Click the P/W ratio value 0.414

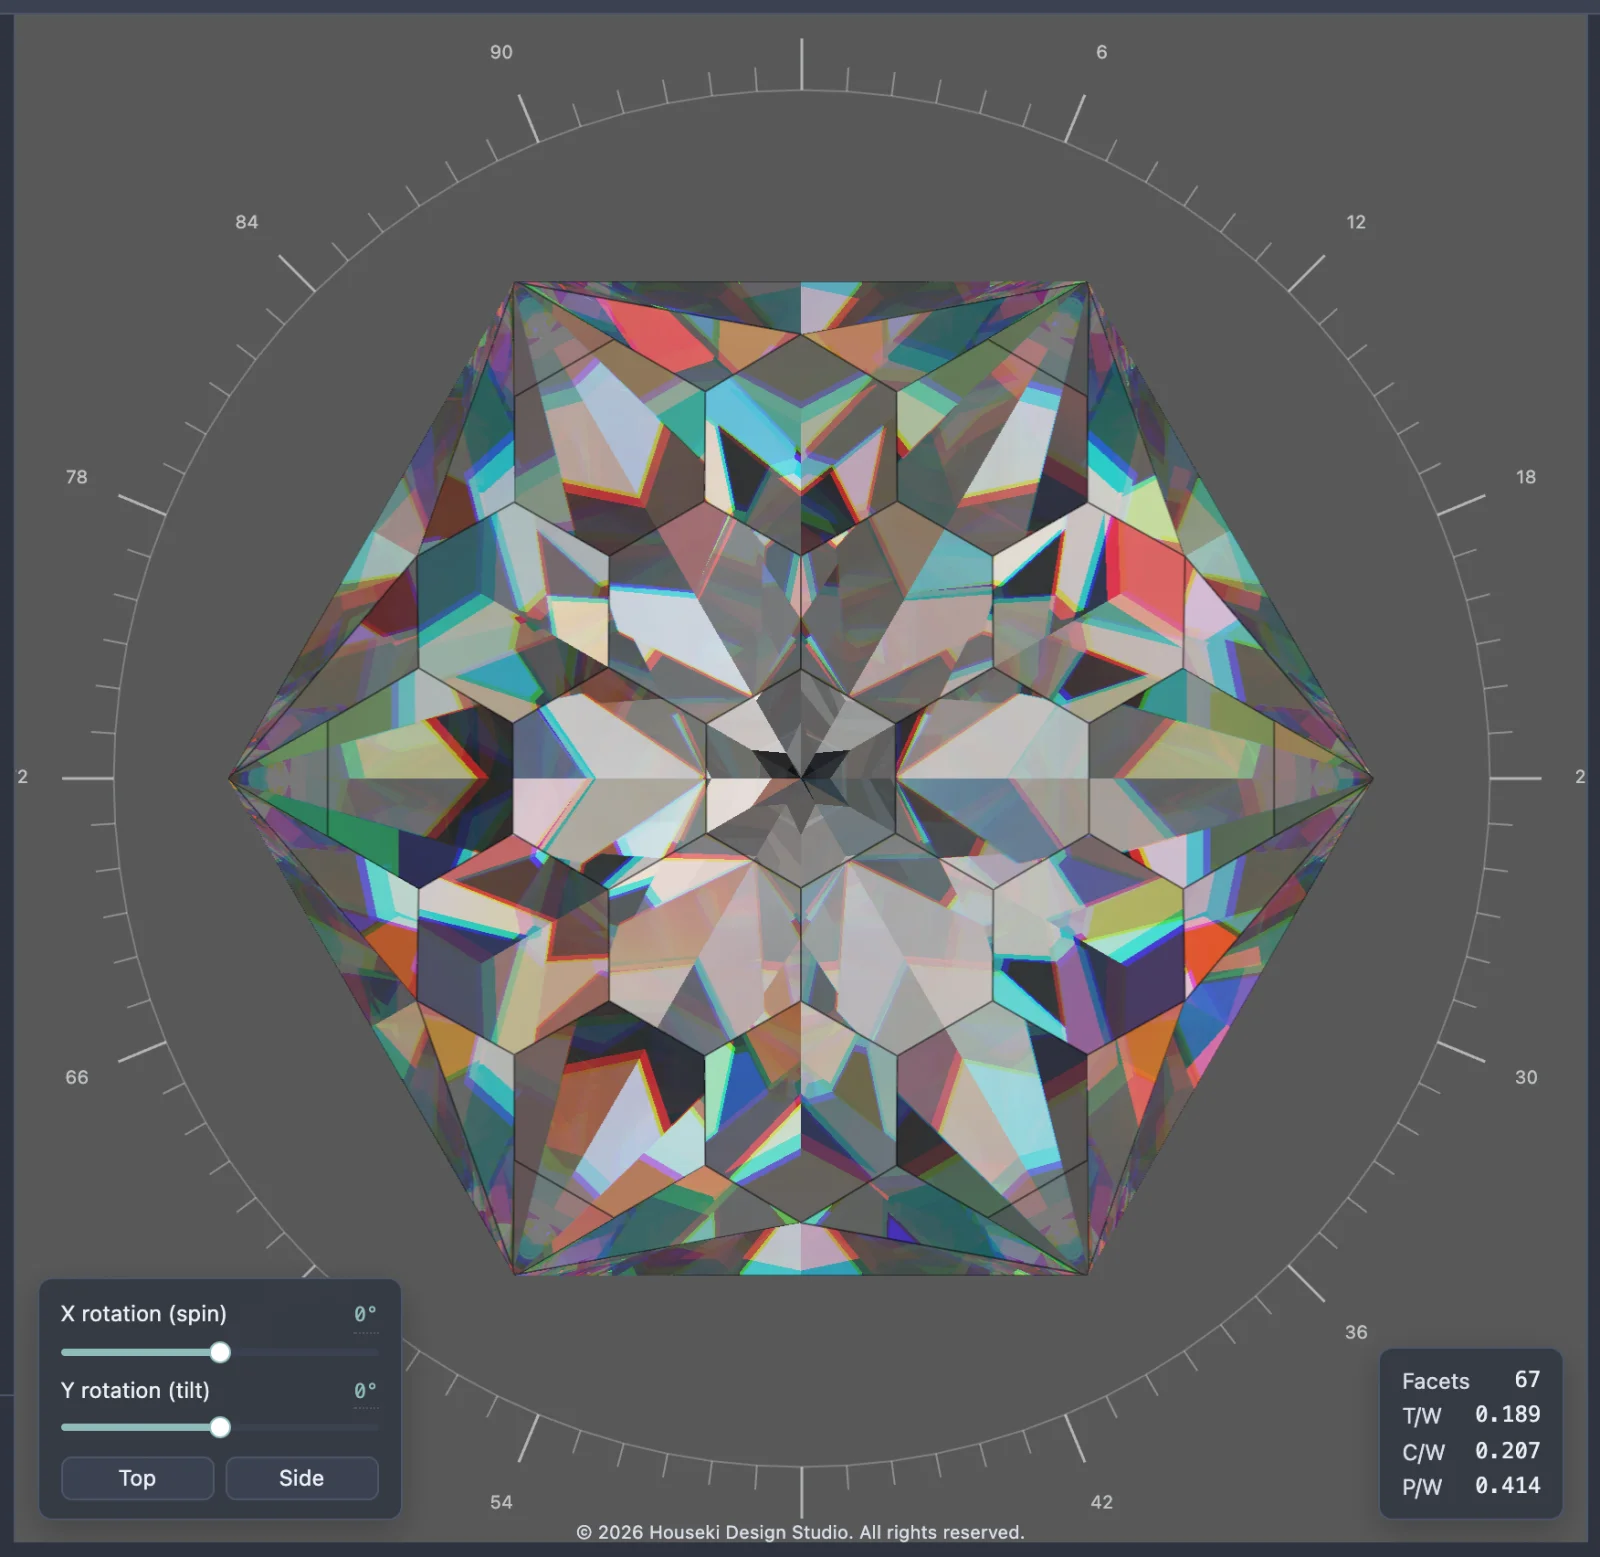click(x=1507, y=1486)
